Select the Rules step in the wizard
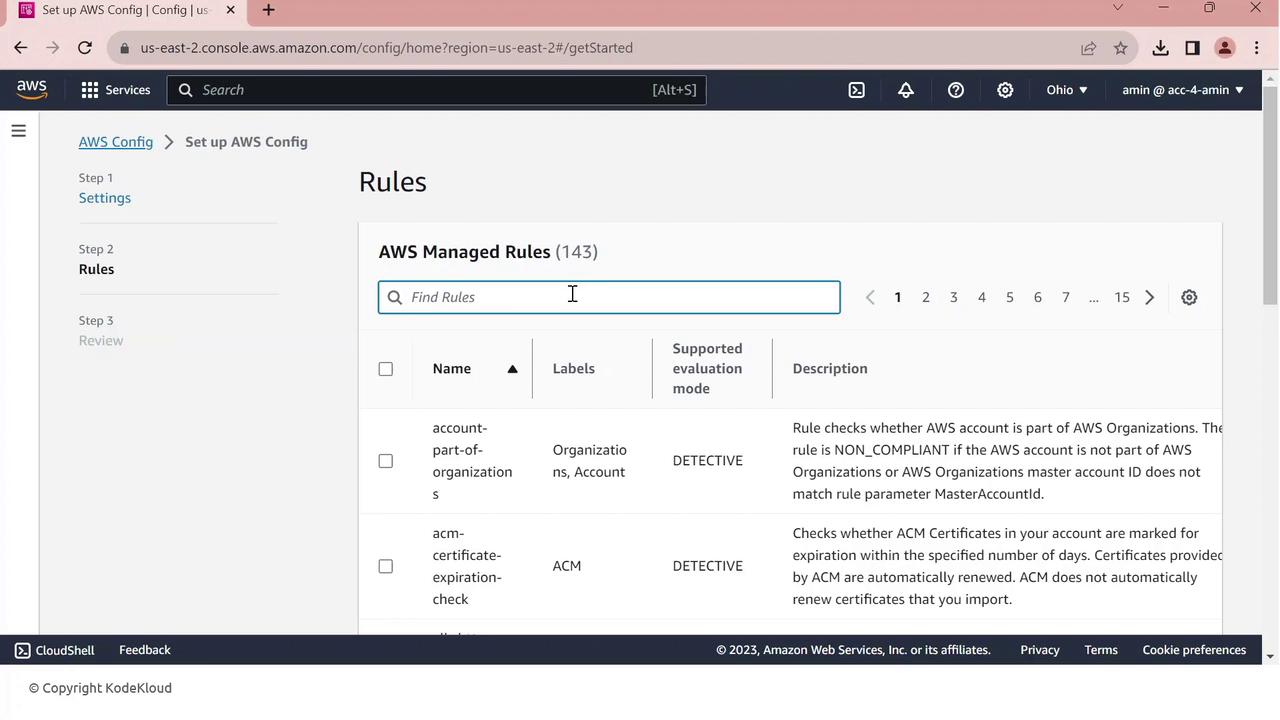 (96, 269)
